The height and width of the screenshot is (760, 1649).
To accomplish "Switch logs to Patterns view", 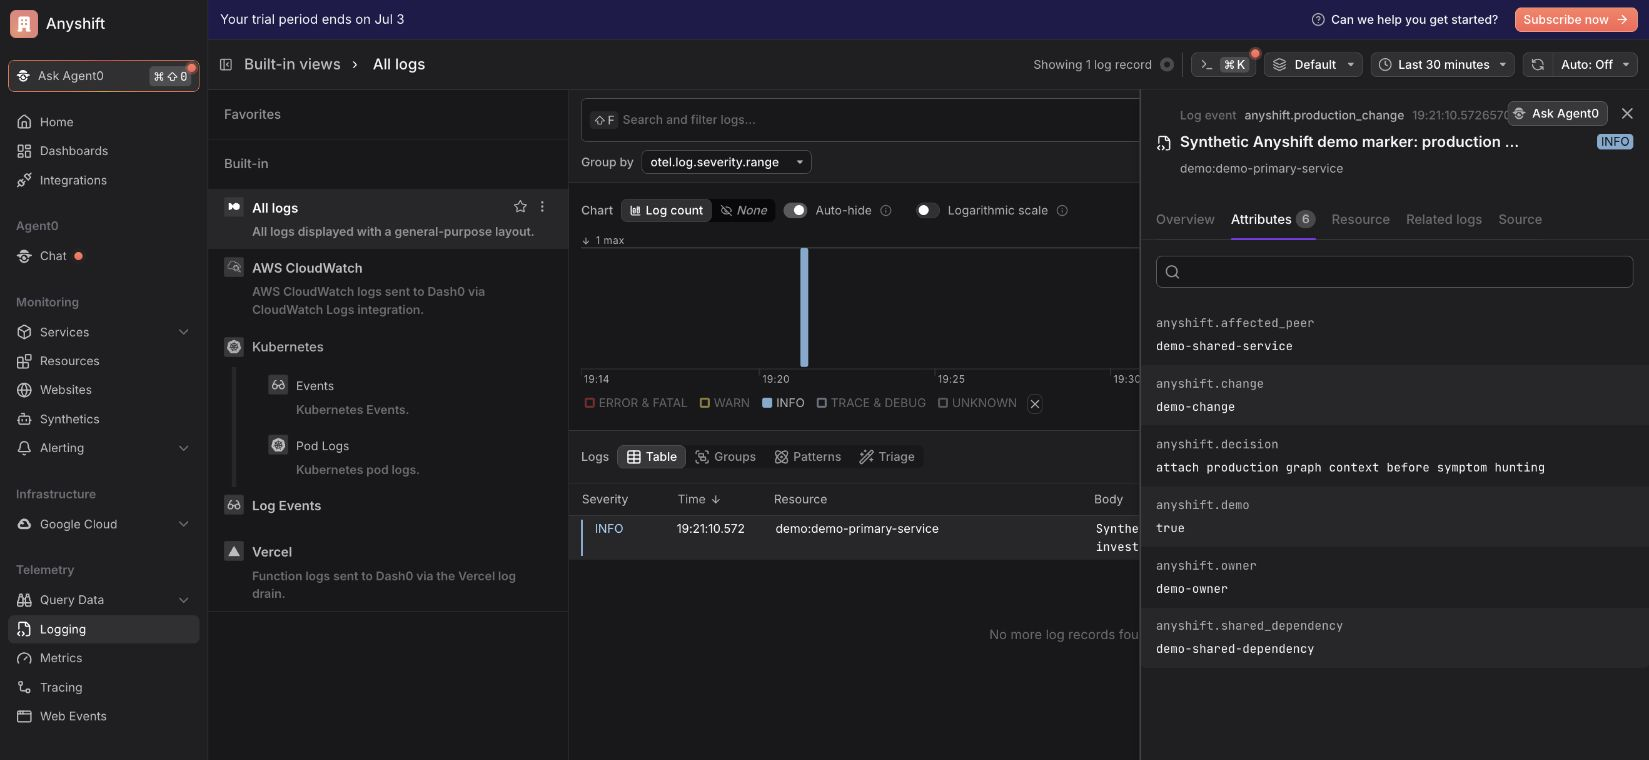I will click(x=808, y=457).
